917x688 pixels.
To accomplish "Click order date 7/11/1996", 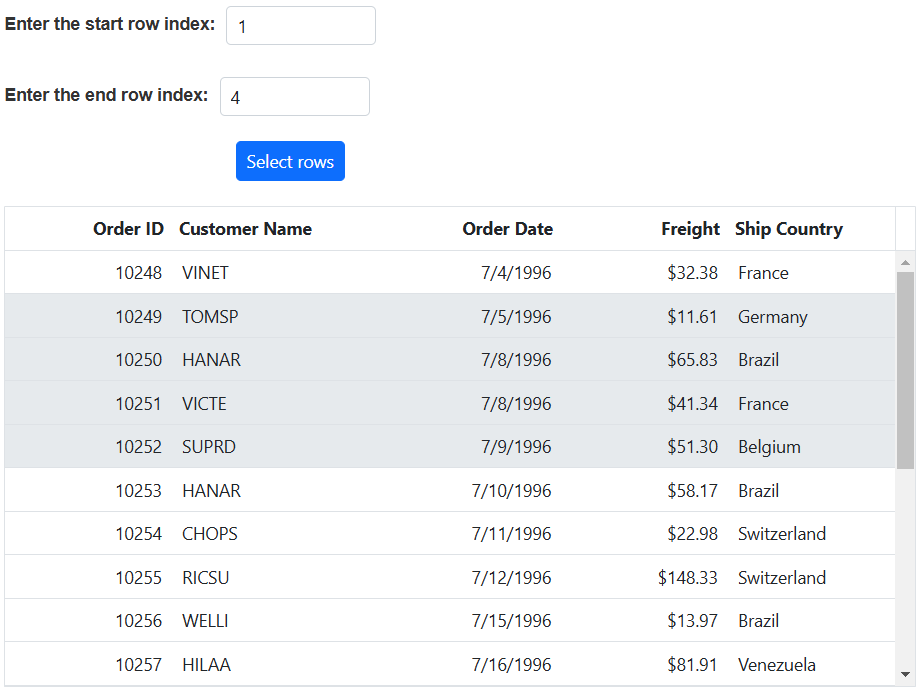I will pos(512,534).
